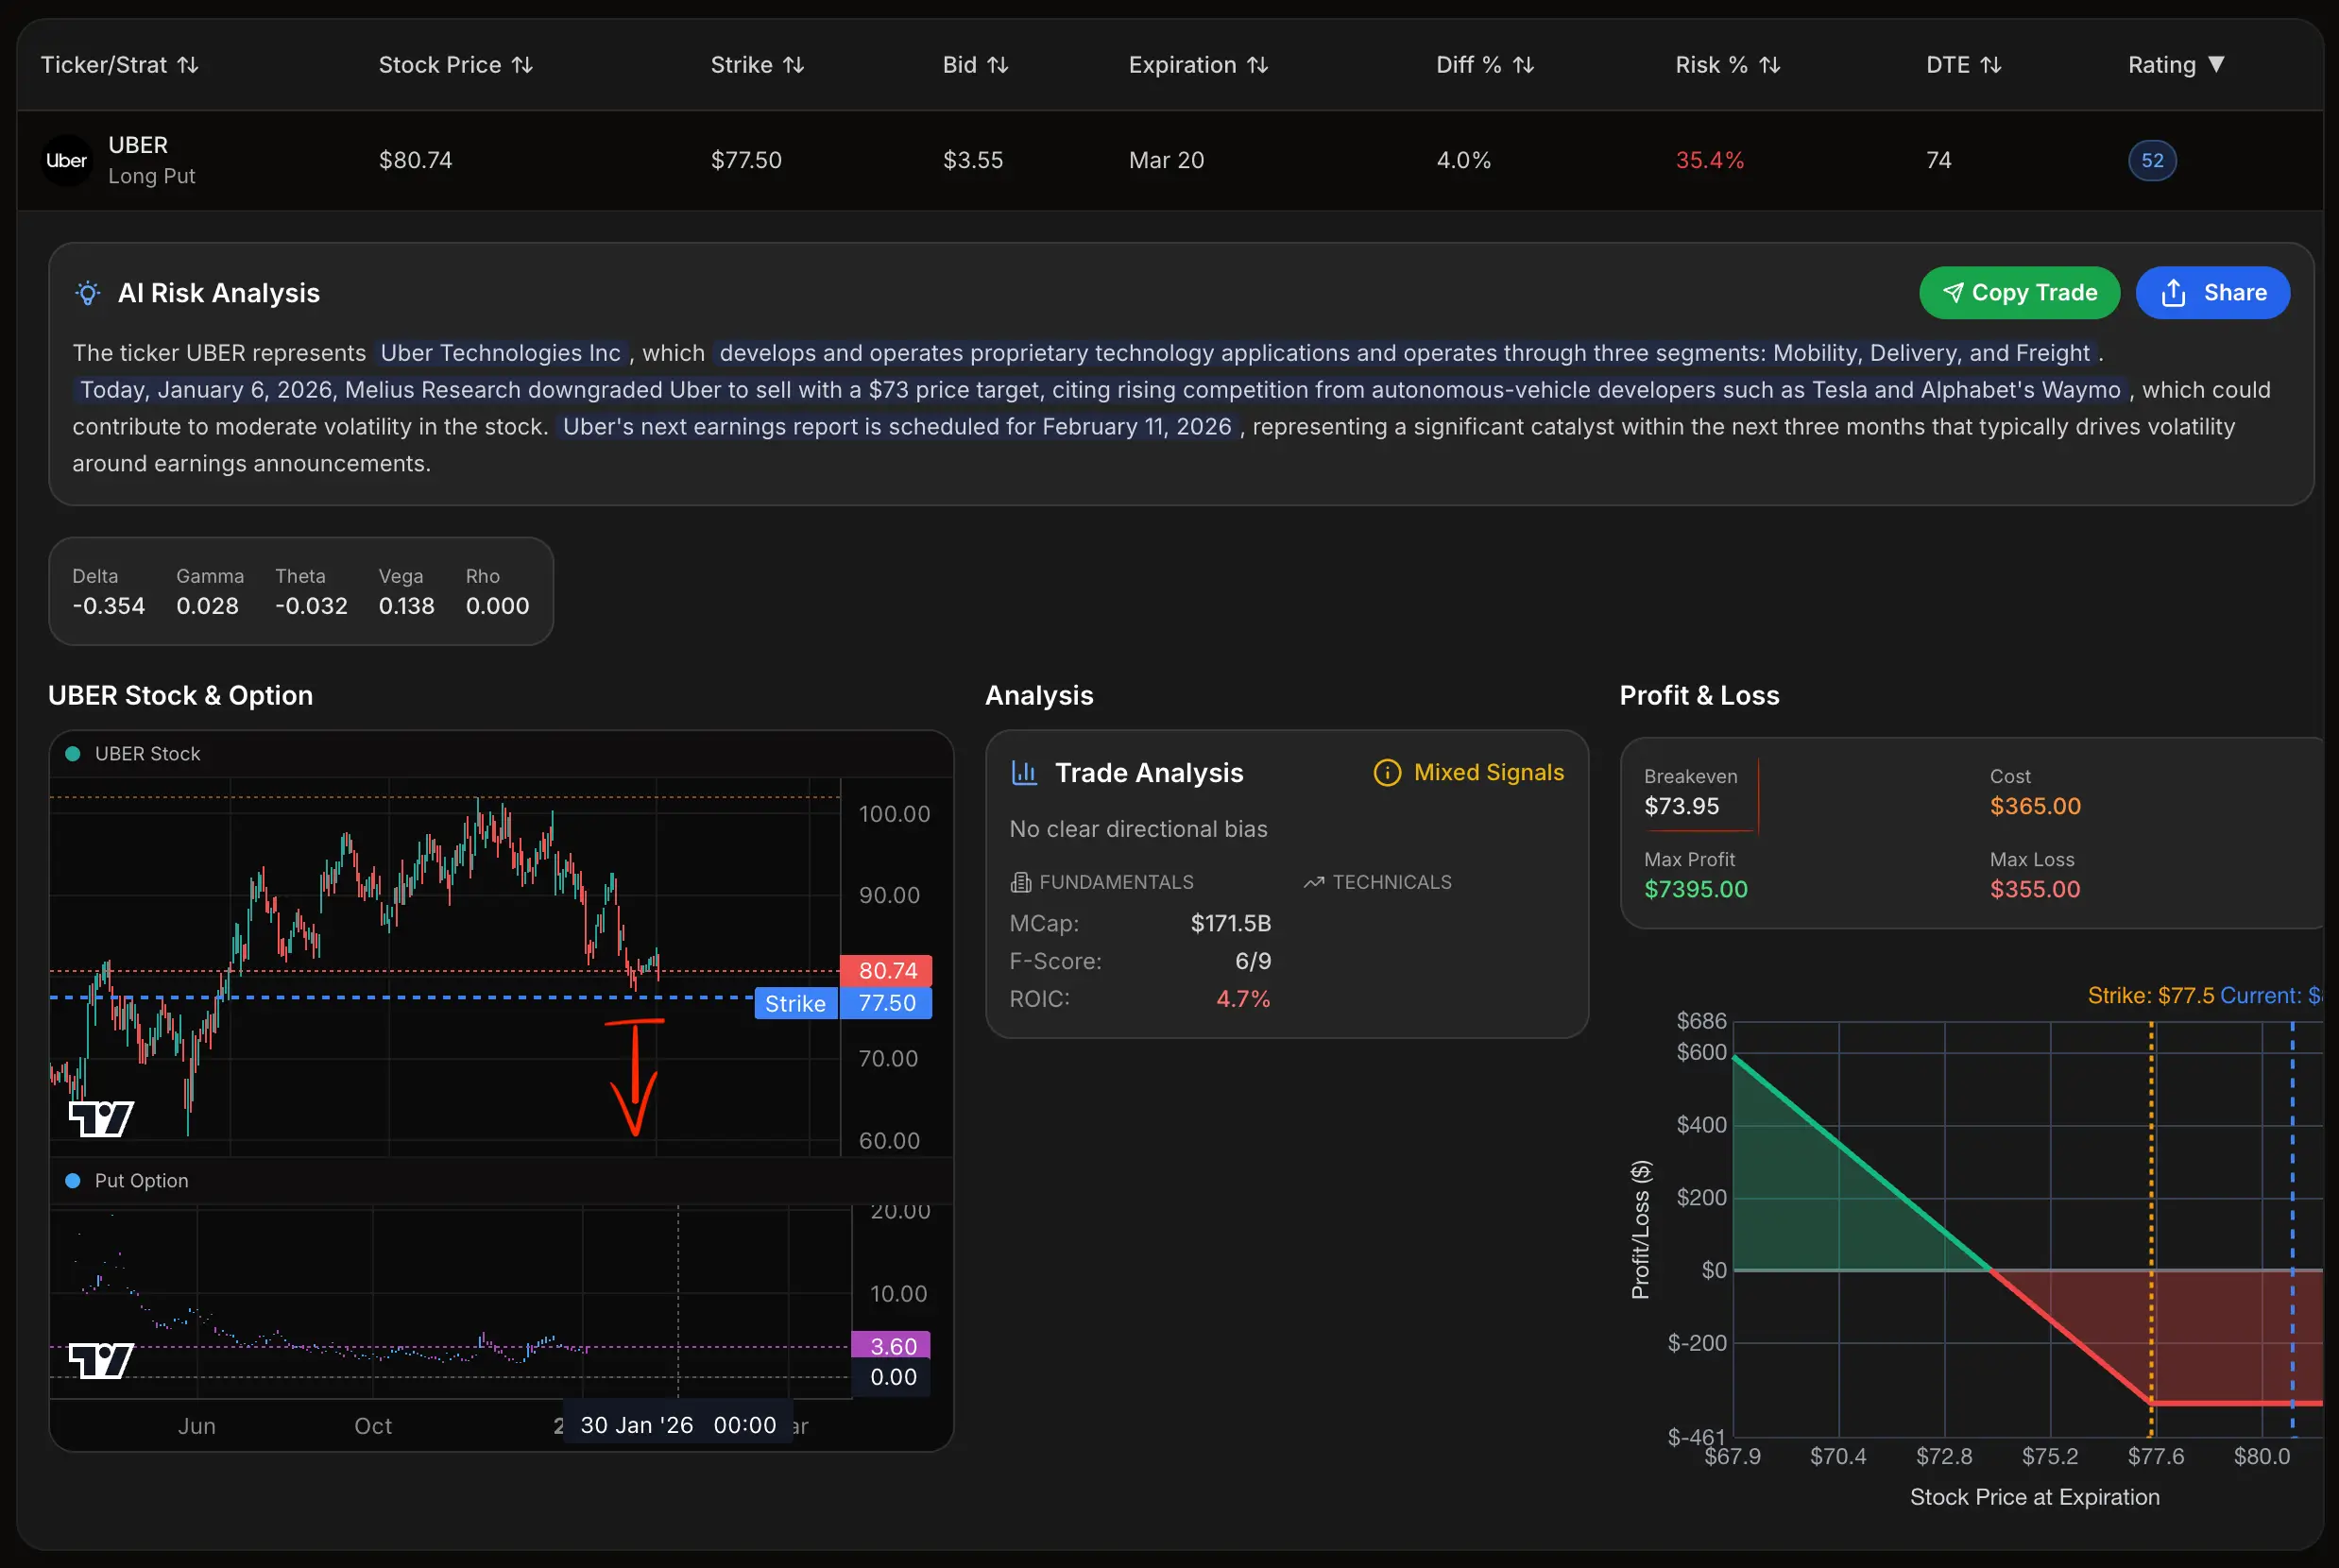
Task: Click the risk cell 35.4%
Action: tap(1709, 160)
